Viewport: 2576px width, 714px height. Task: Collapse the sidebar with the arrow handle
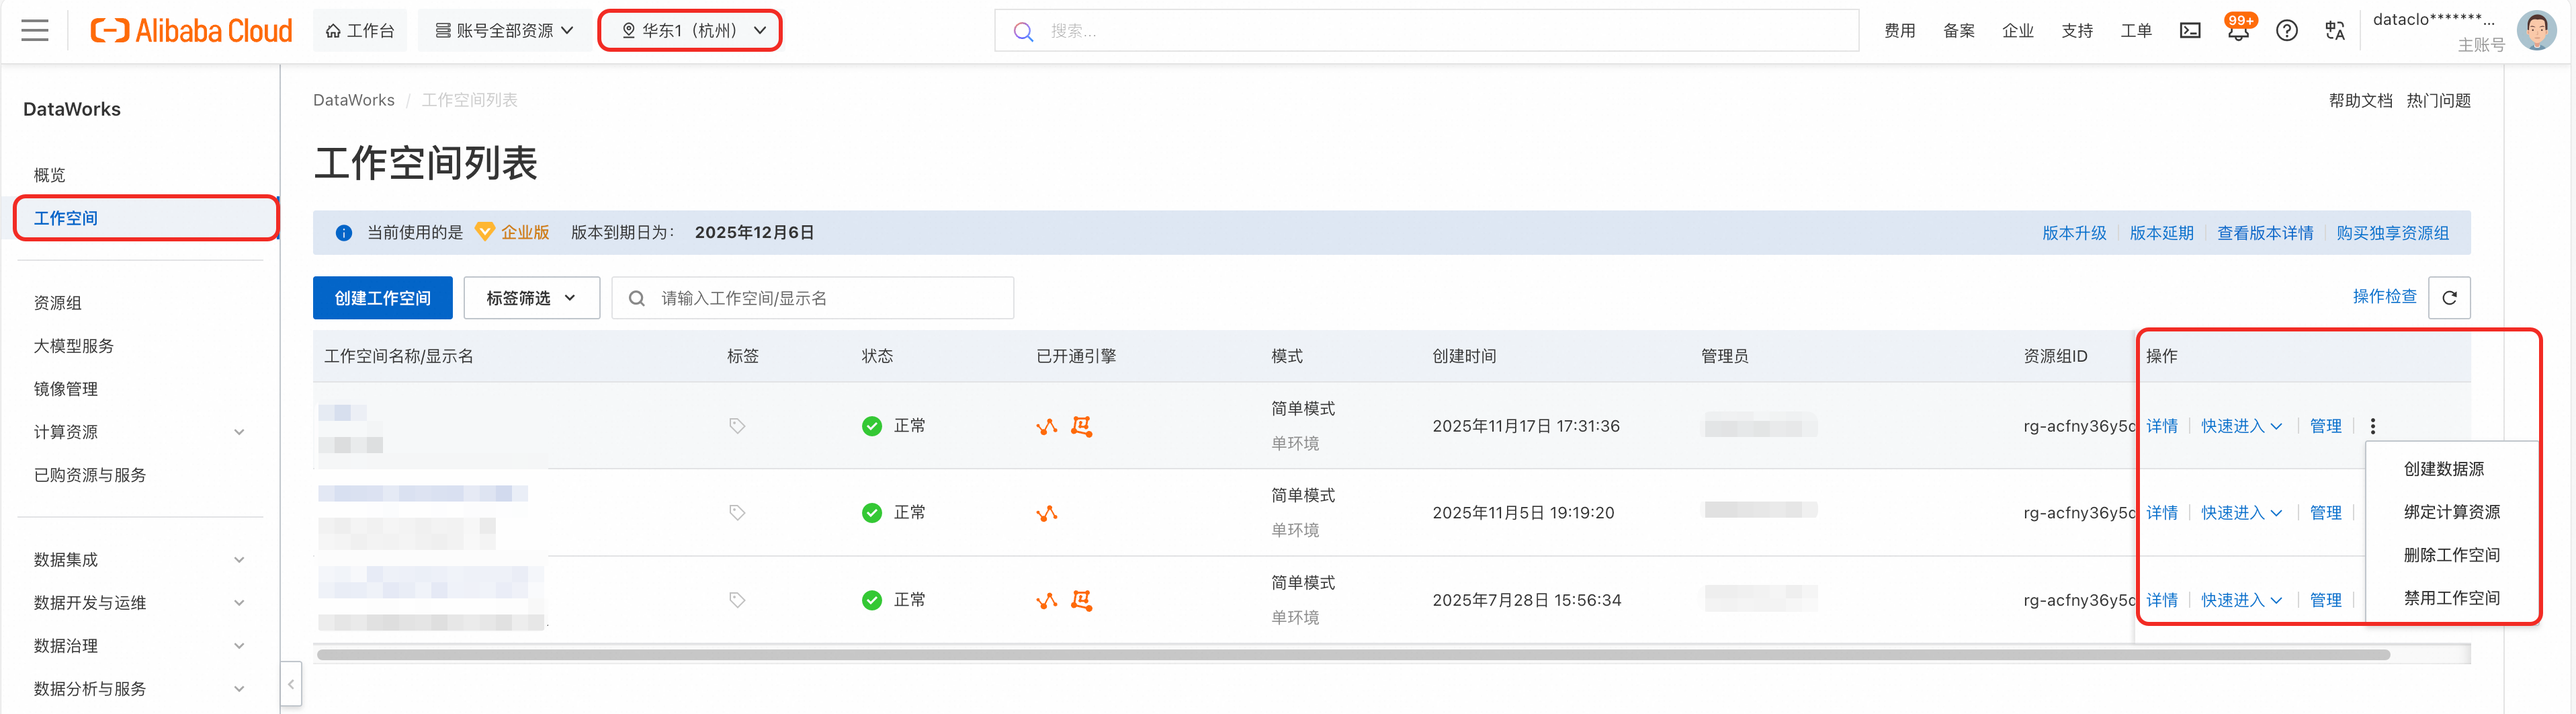(291, 685)
